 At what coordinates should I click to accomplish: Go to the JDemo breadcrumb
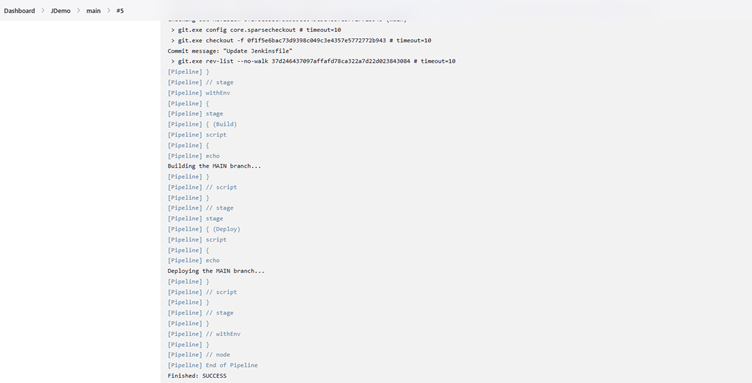click(60, 11)
